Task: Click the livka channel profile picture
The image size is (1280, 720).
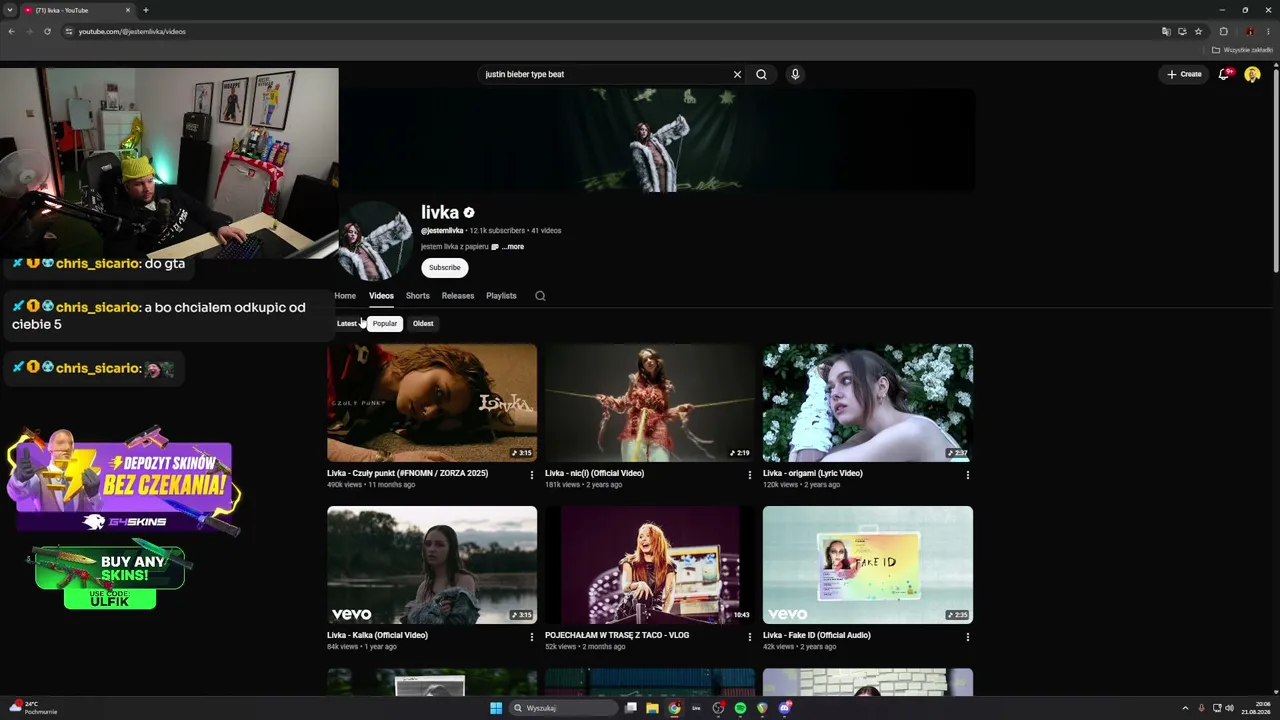Action: pyautogui.click(x=376, y=241)
